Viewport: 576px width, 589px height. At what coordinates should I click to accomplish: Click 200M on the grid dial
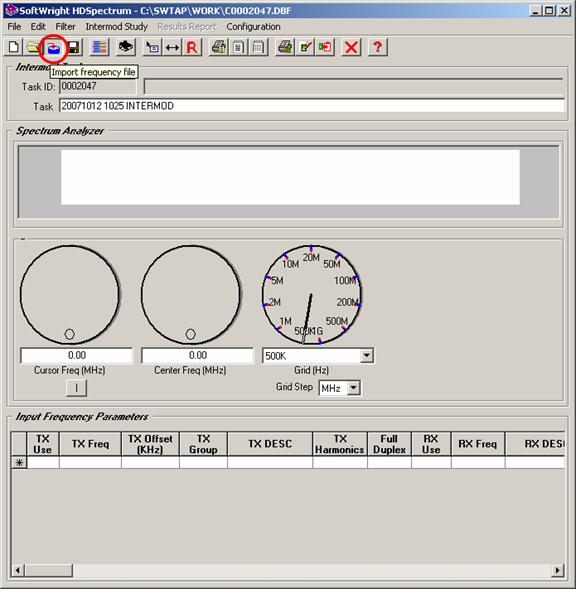347,302
